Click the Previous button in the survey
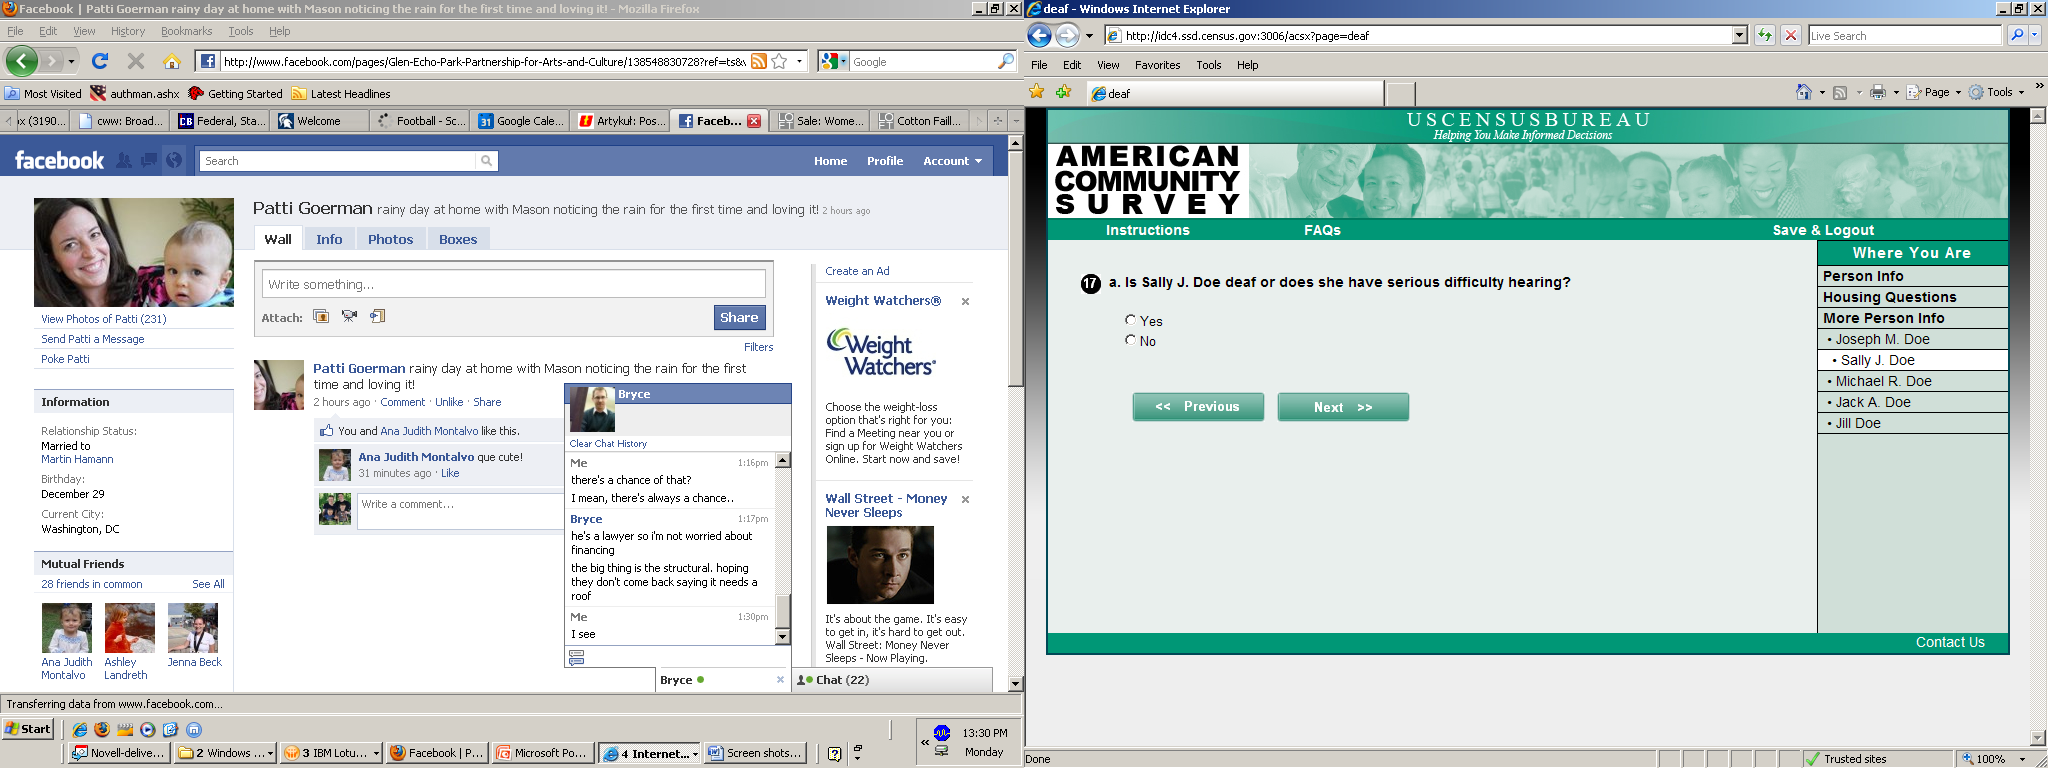The width and height of the screenshot is (2048, 768). coord(1198,407)
